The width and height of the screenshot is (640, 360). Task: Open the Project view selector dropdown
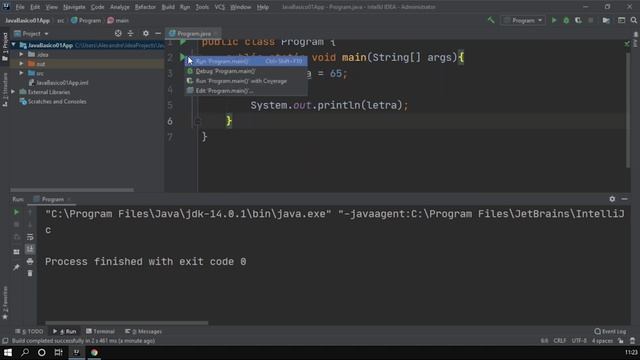pos(31,33)
